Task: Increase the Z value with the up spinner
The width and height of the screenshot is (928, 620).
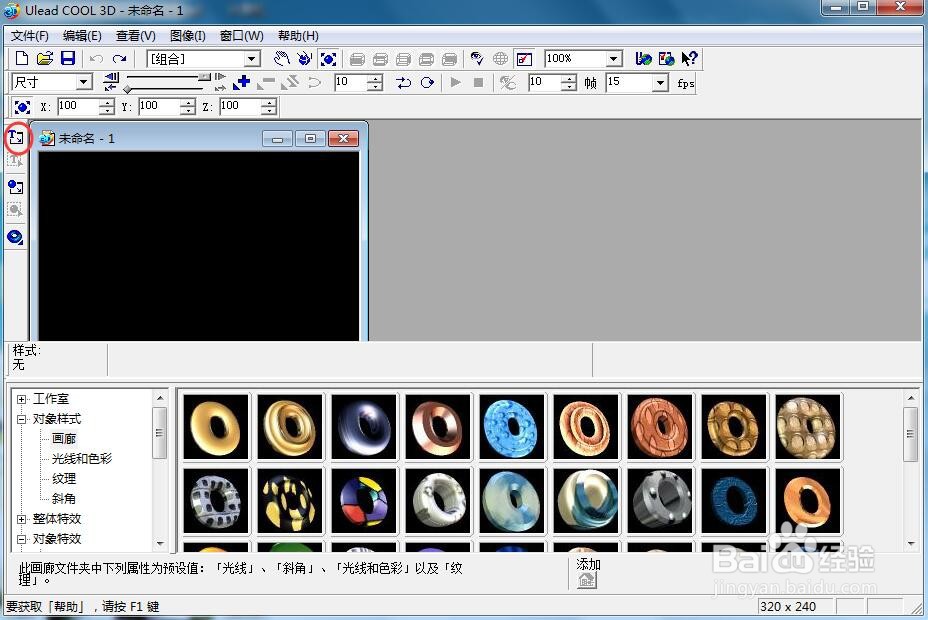Action: tap(269, 103)
